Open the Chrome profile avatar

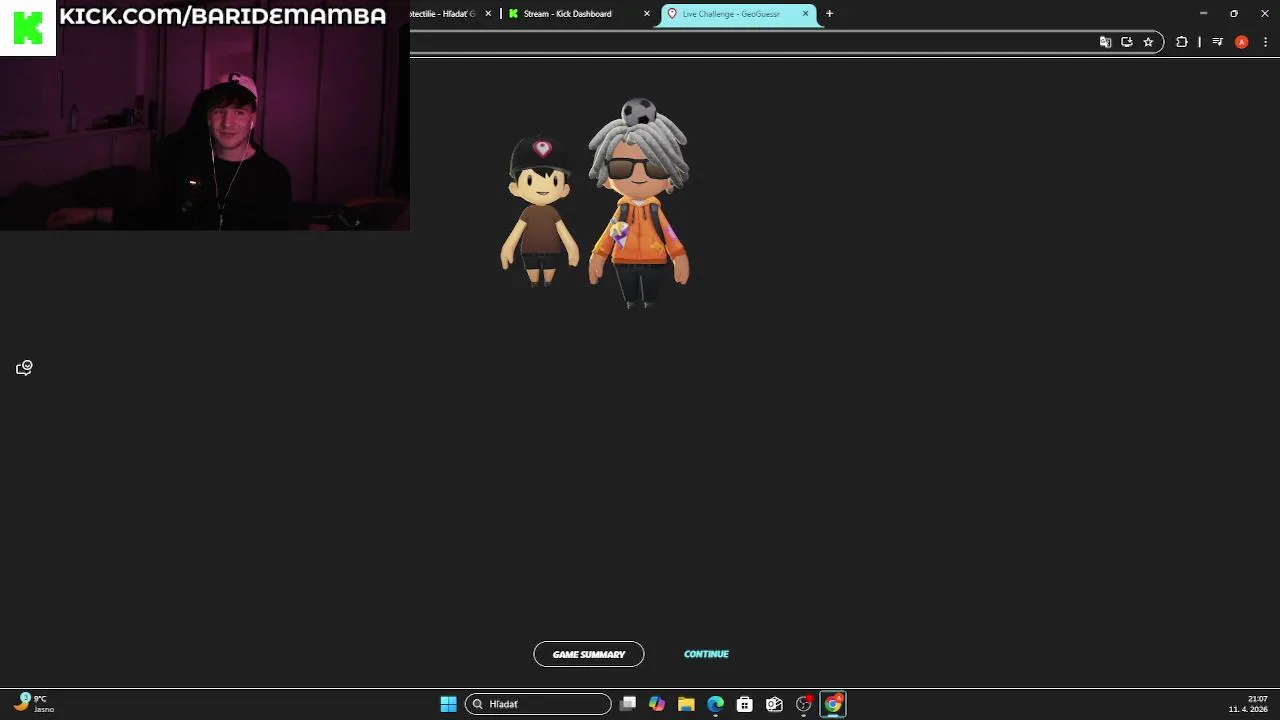(1241, 42)
